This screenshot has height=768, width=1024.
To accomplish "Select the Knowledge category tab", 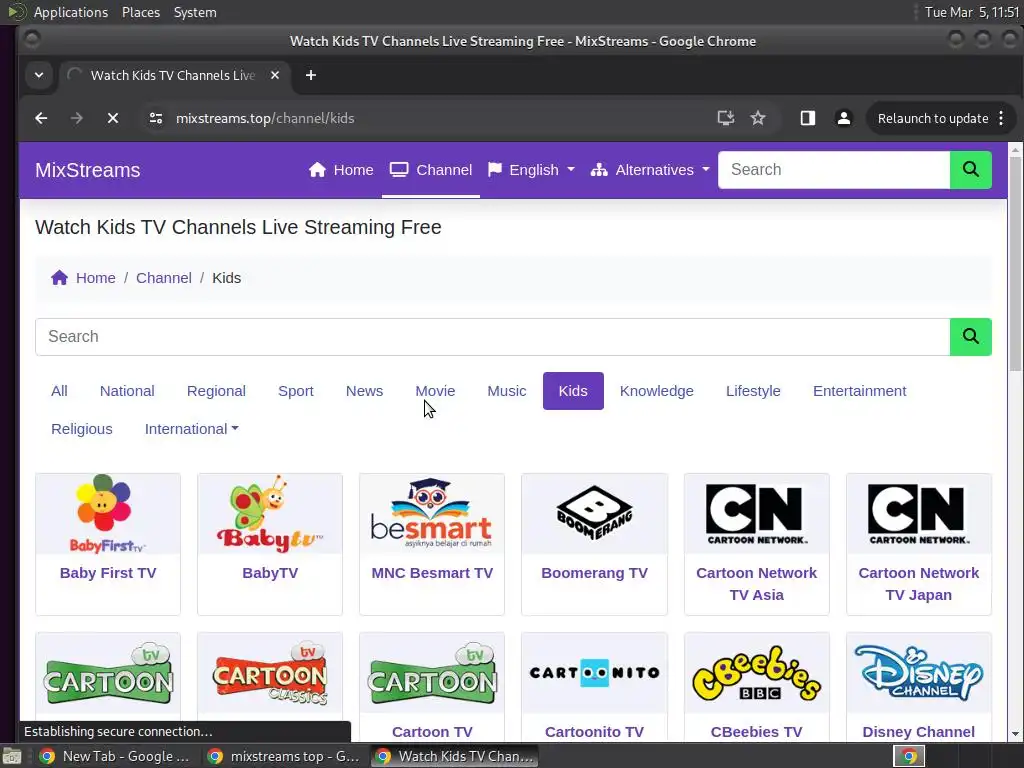I will (x=656, y=391).
